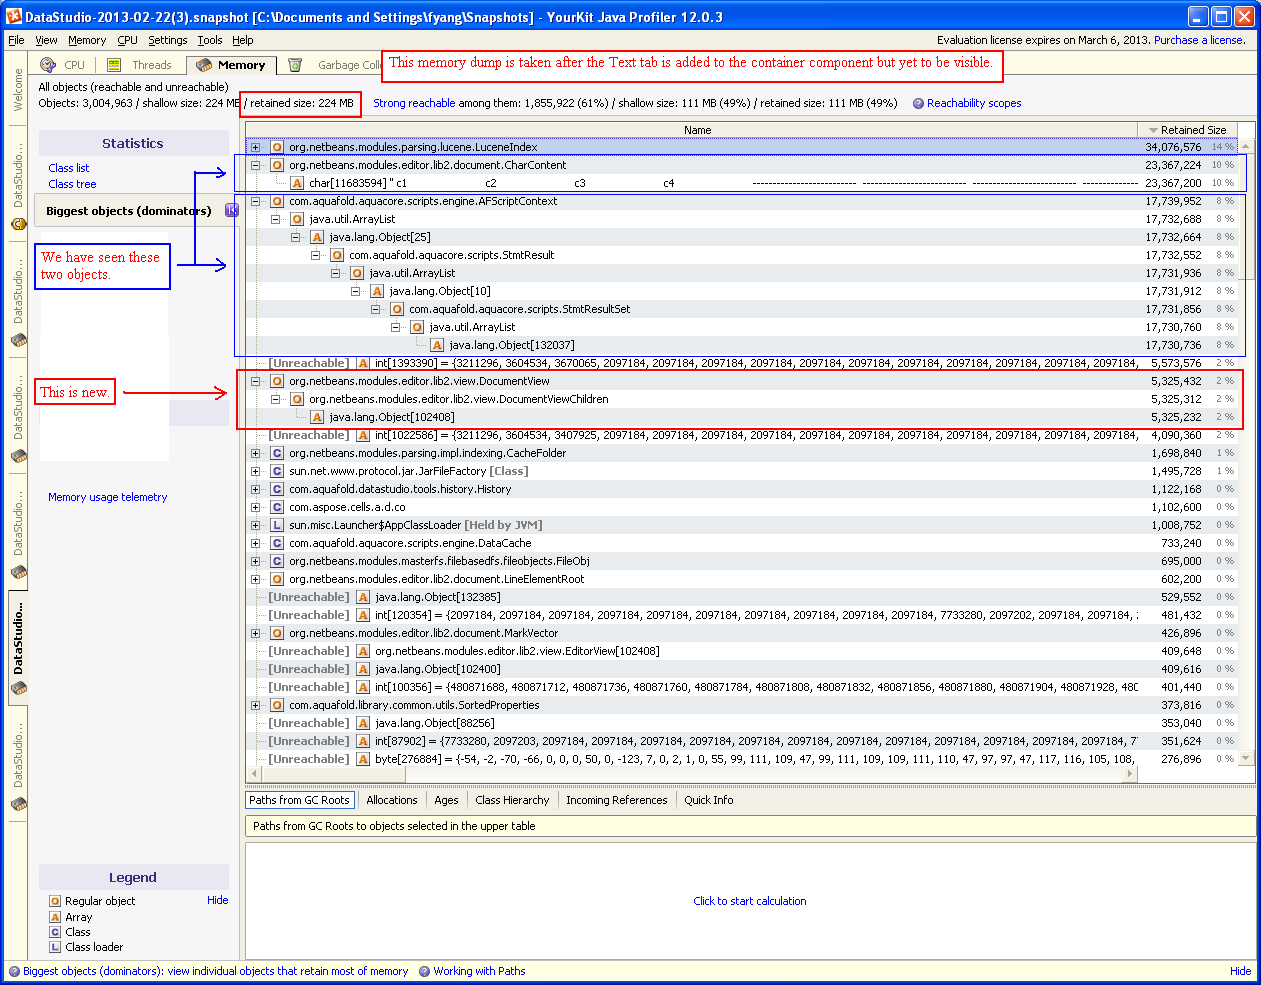Image resolution: width=1261 pixels, height=985 pixels.
Task: Open the File menu
Action: 16,40
